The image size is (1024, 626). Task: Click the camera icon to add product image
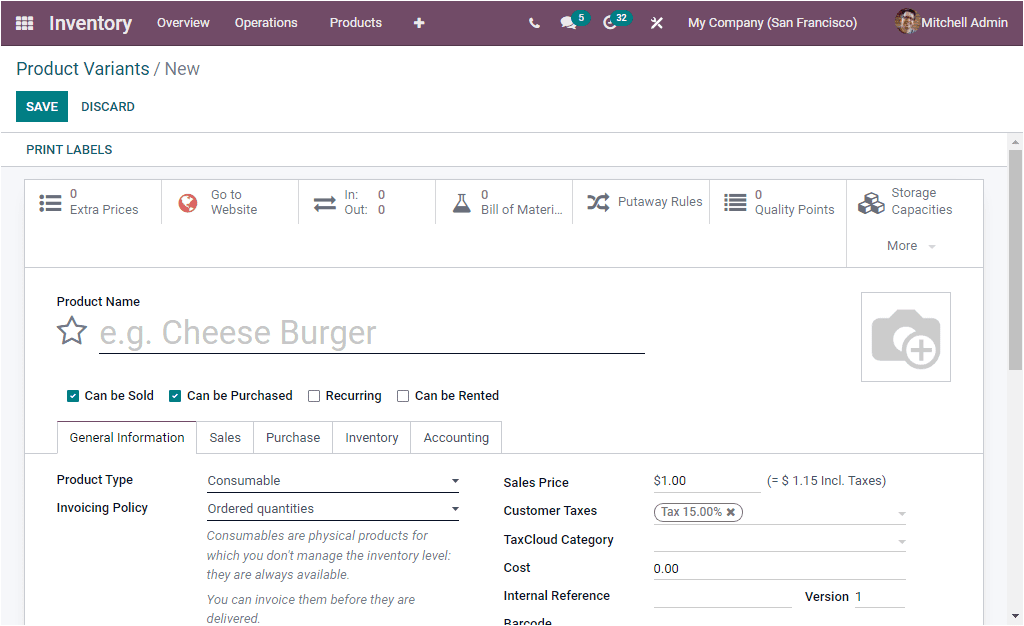coord(905,336)
